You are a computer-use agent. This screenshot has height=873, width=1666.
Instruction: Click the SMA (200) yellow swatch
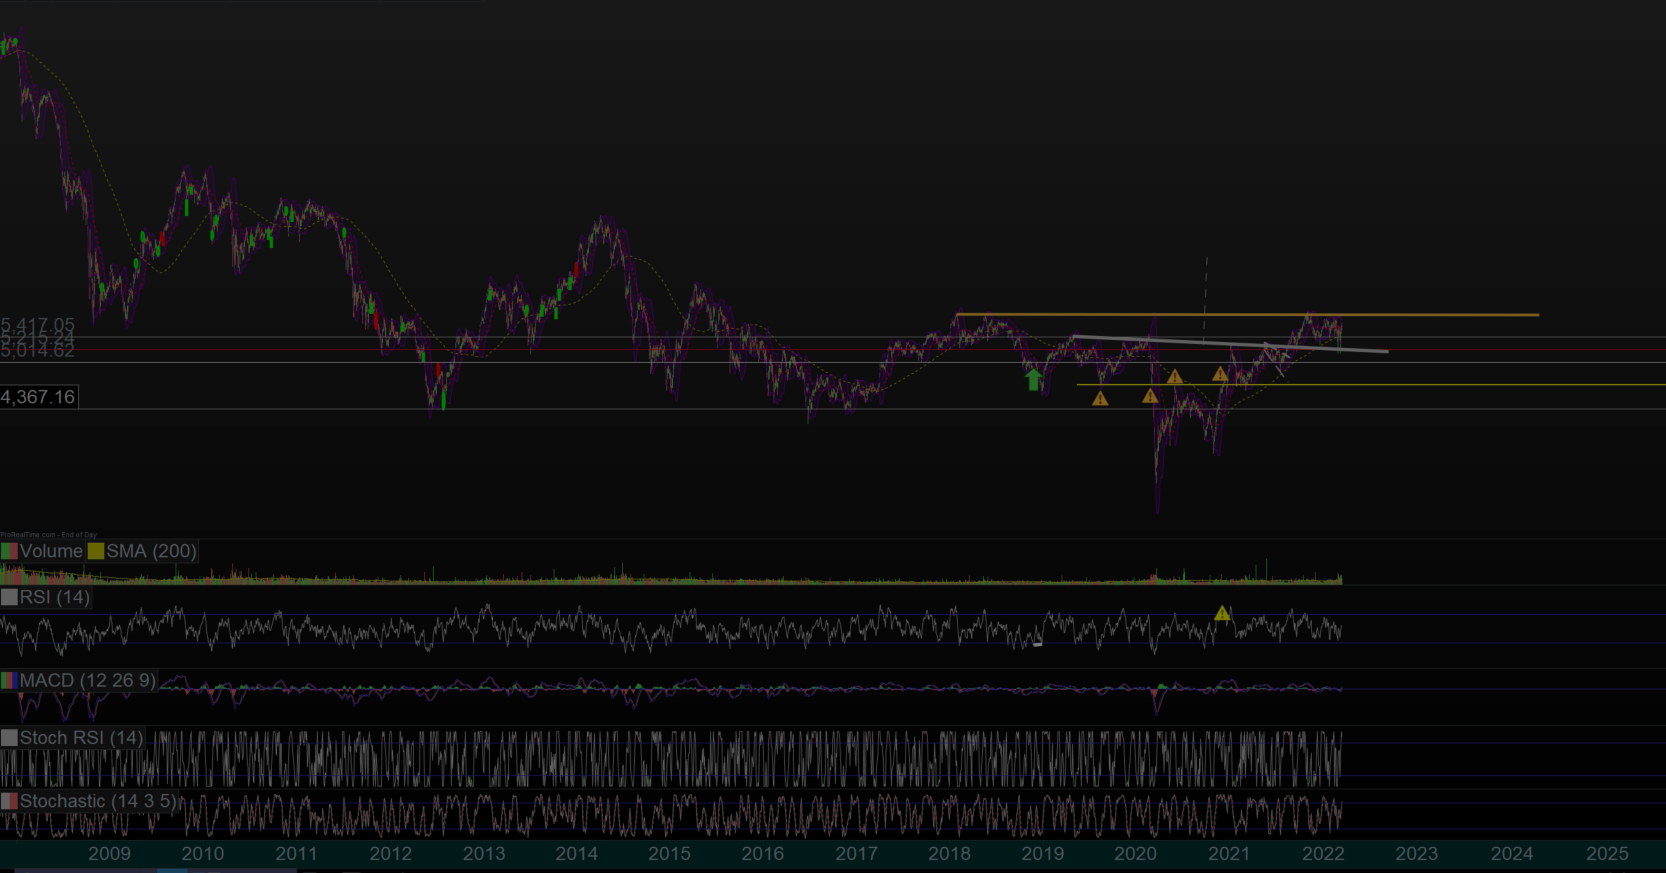pos(96,551)
